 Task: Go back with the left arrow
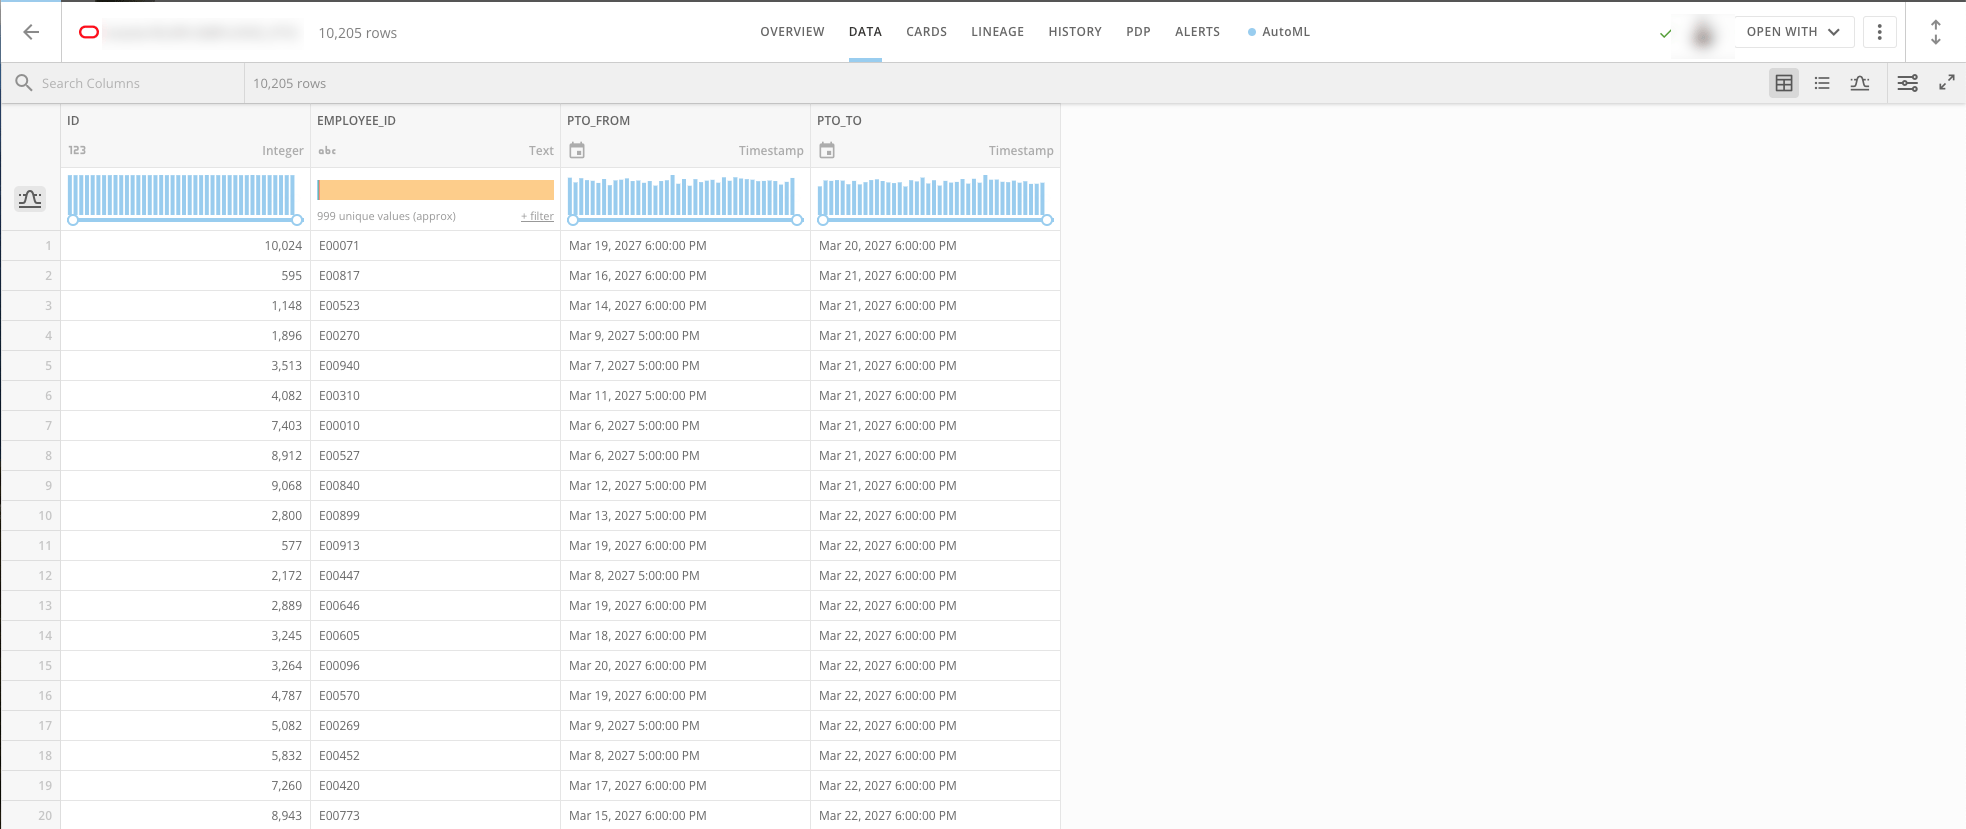(x=31, y=32)
